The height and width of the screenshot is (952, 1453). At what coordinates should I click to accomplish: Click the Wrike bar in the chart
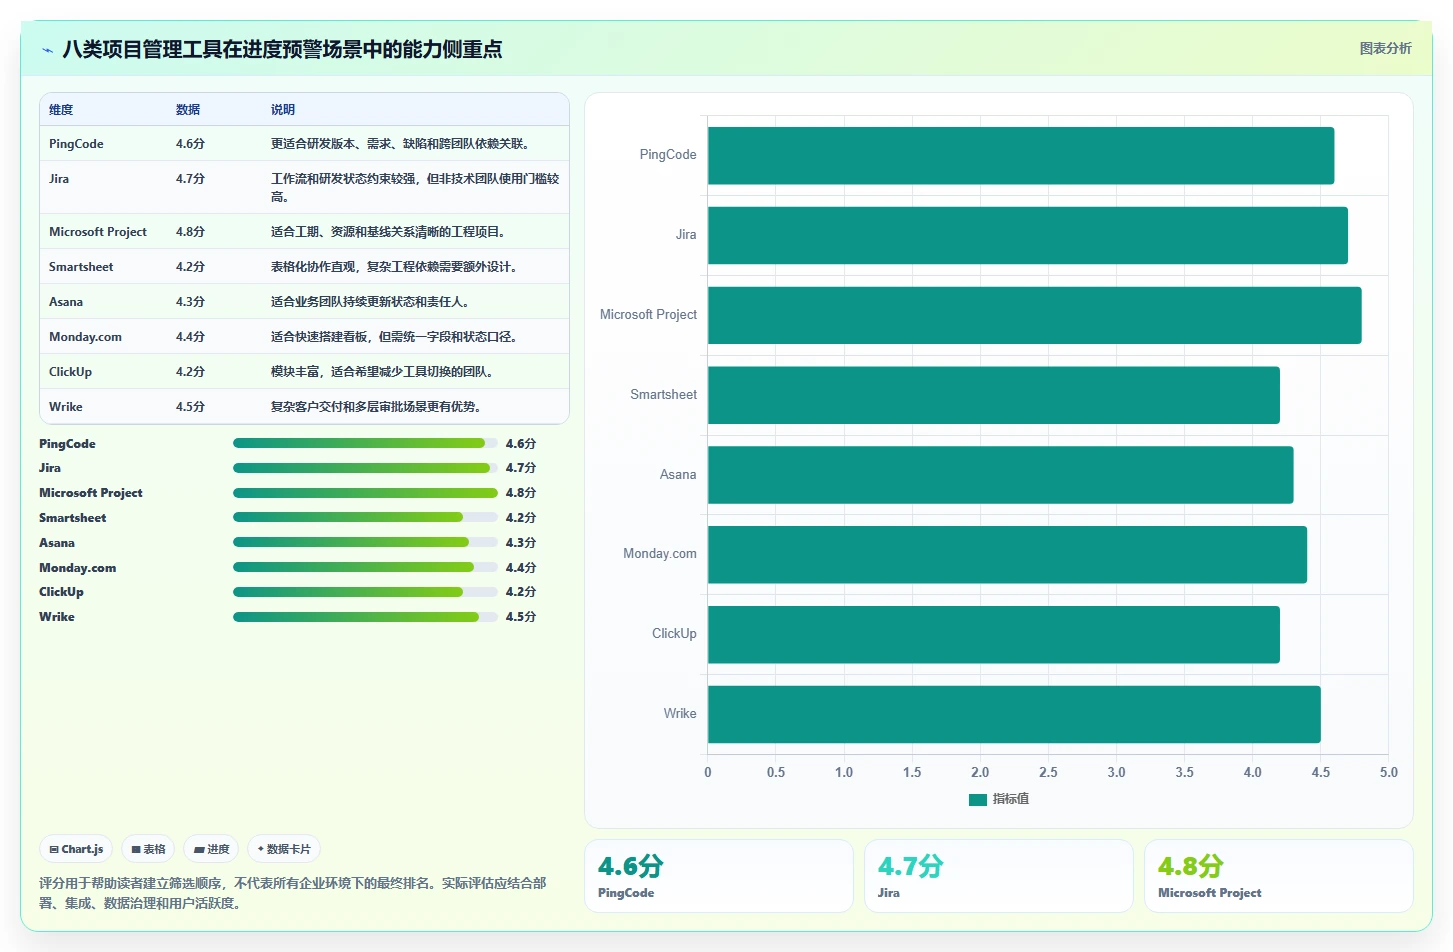[1014, 714]
